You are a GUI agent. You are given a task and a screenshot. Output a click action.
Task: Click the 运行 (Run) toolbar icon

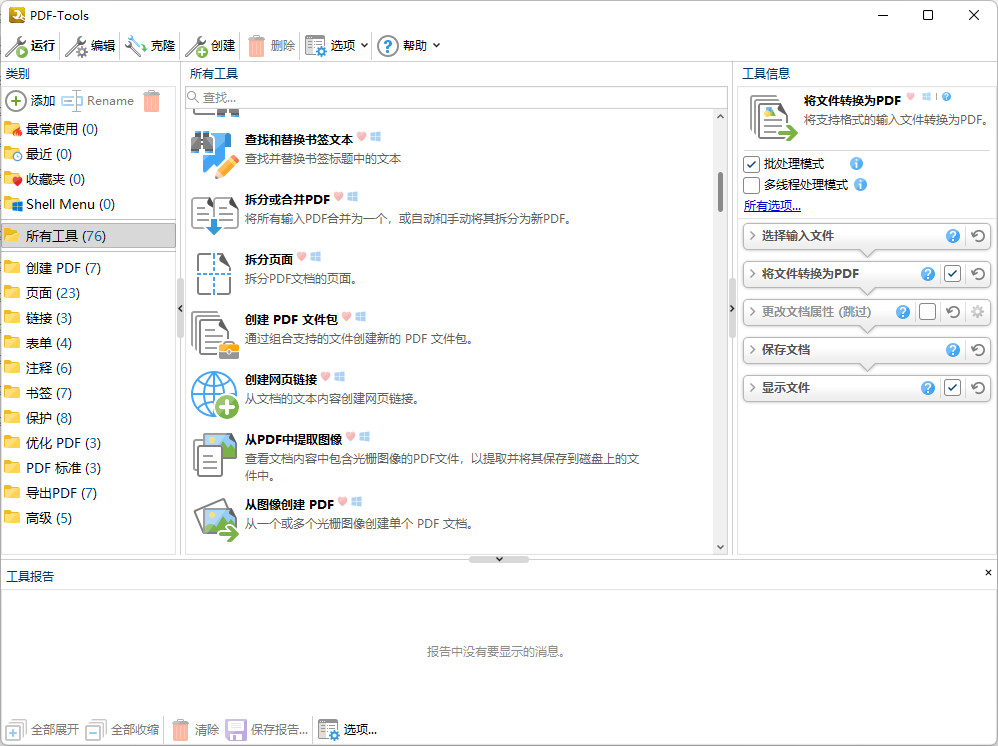tap(17, 46)
